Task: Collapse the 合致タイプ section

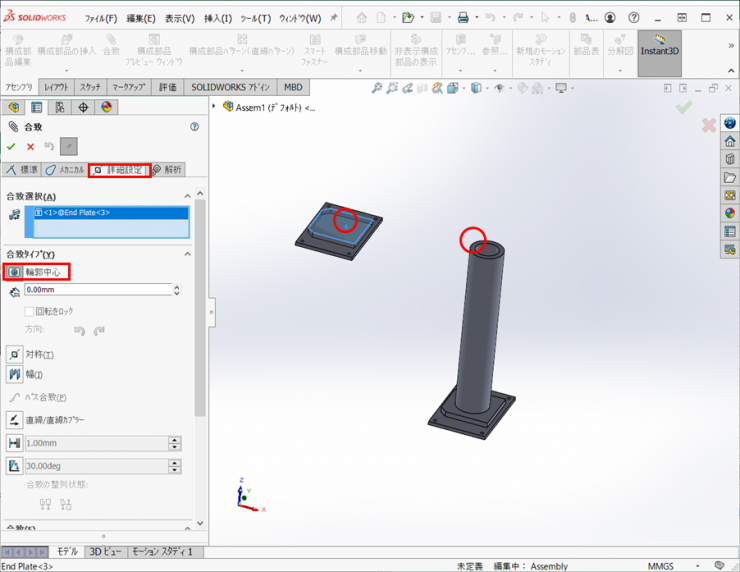Action: pos(187,254)
